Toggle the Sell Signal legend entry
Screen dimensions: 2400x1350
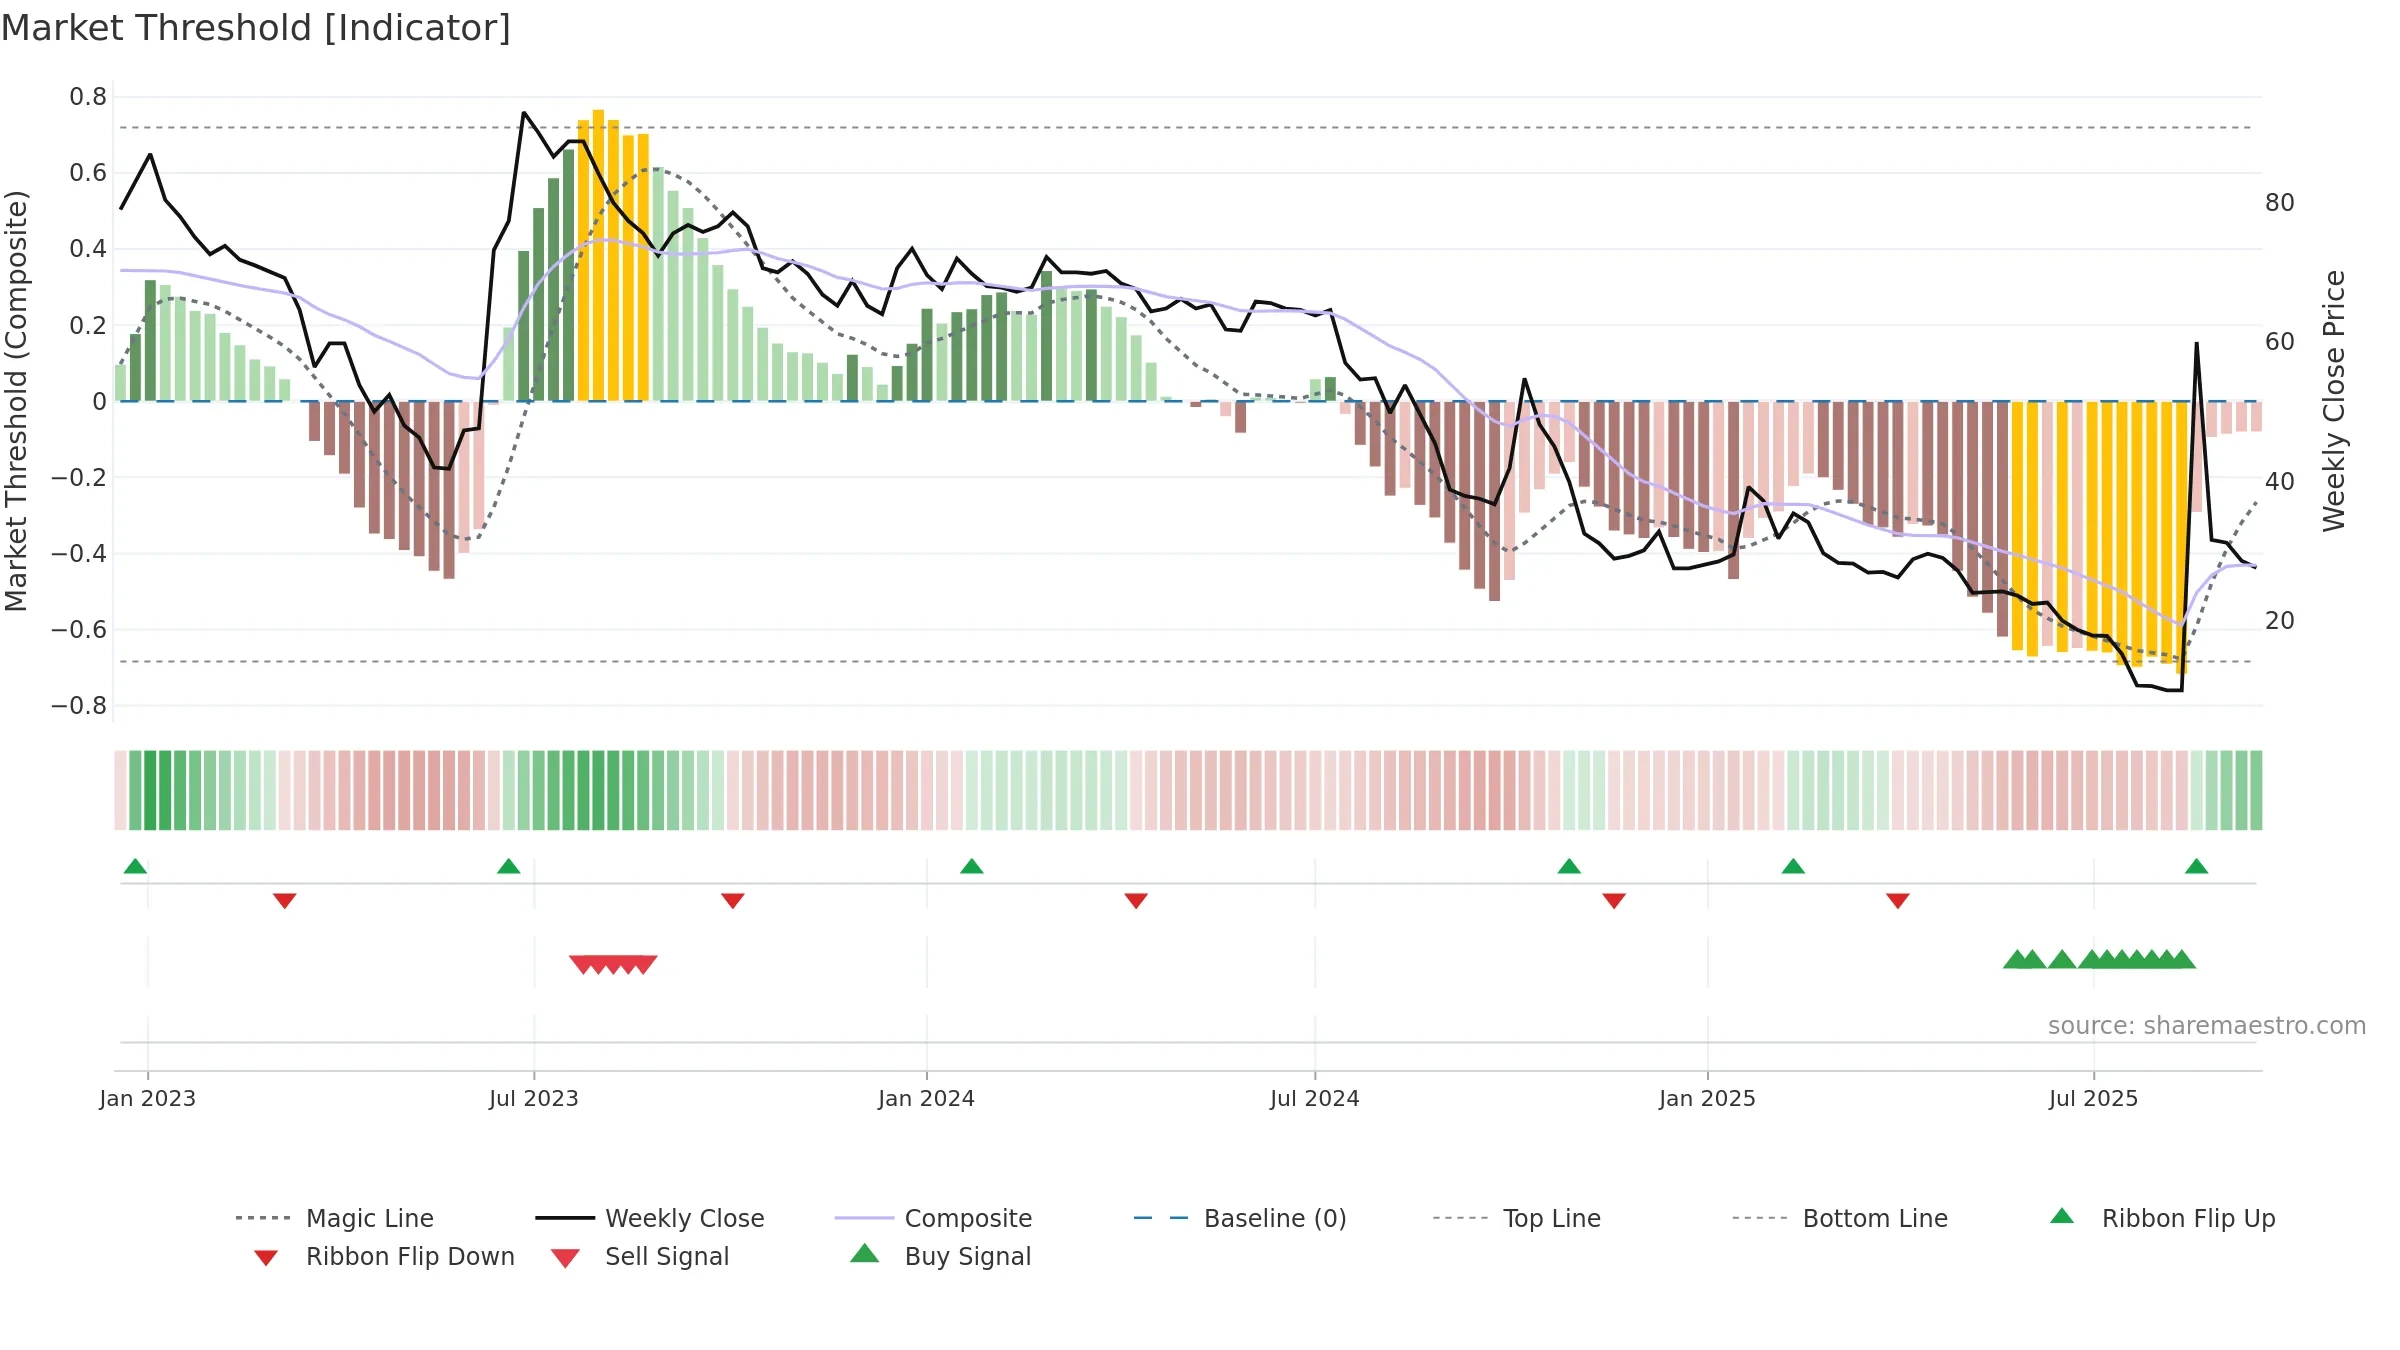pyautogui.click(x=640, y=1256)
